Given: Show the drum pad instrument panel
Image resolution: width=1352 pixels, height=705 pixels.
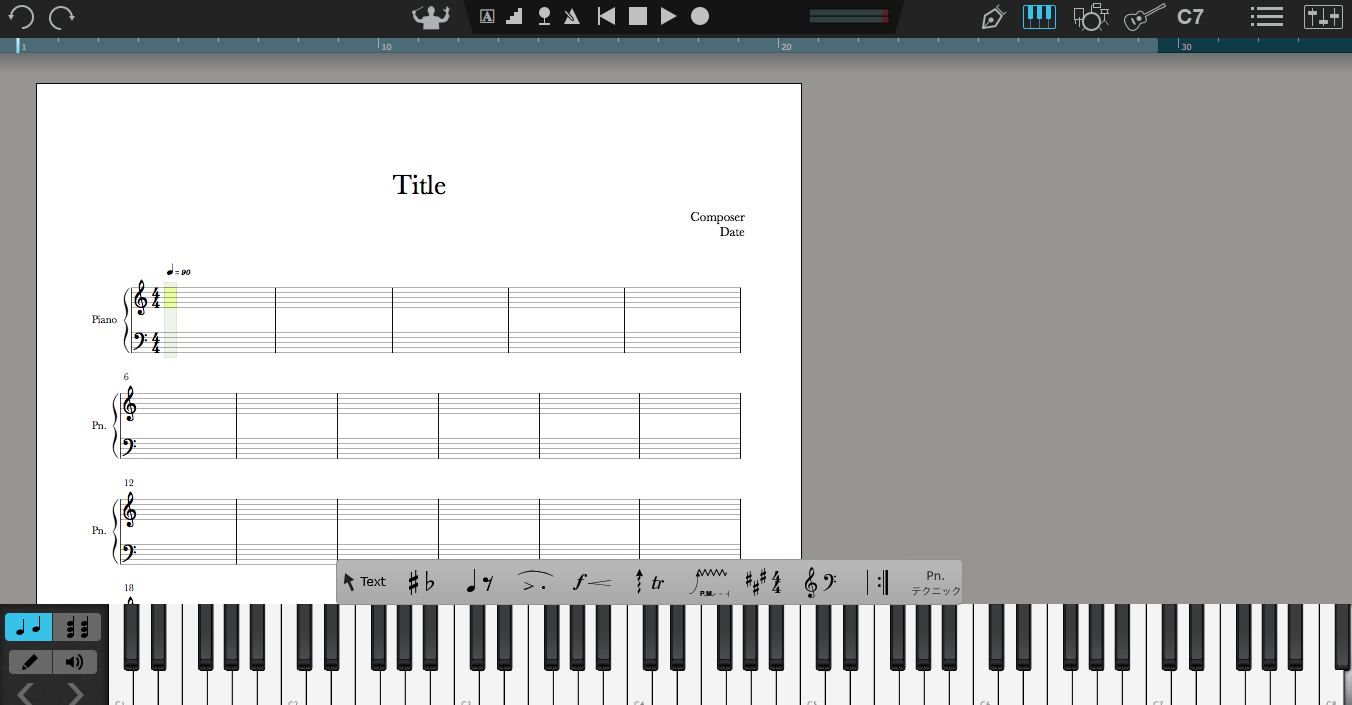Looking at the screenshot, I should coord(1090,17).
